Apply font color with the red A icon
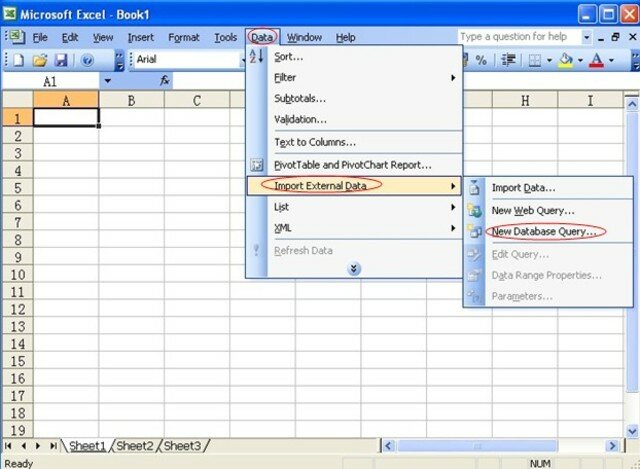Image resolution: width=640 pixels, height=469 pixels. (x=597, y=60)
